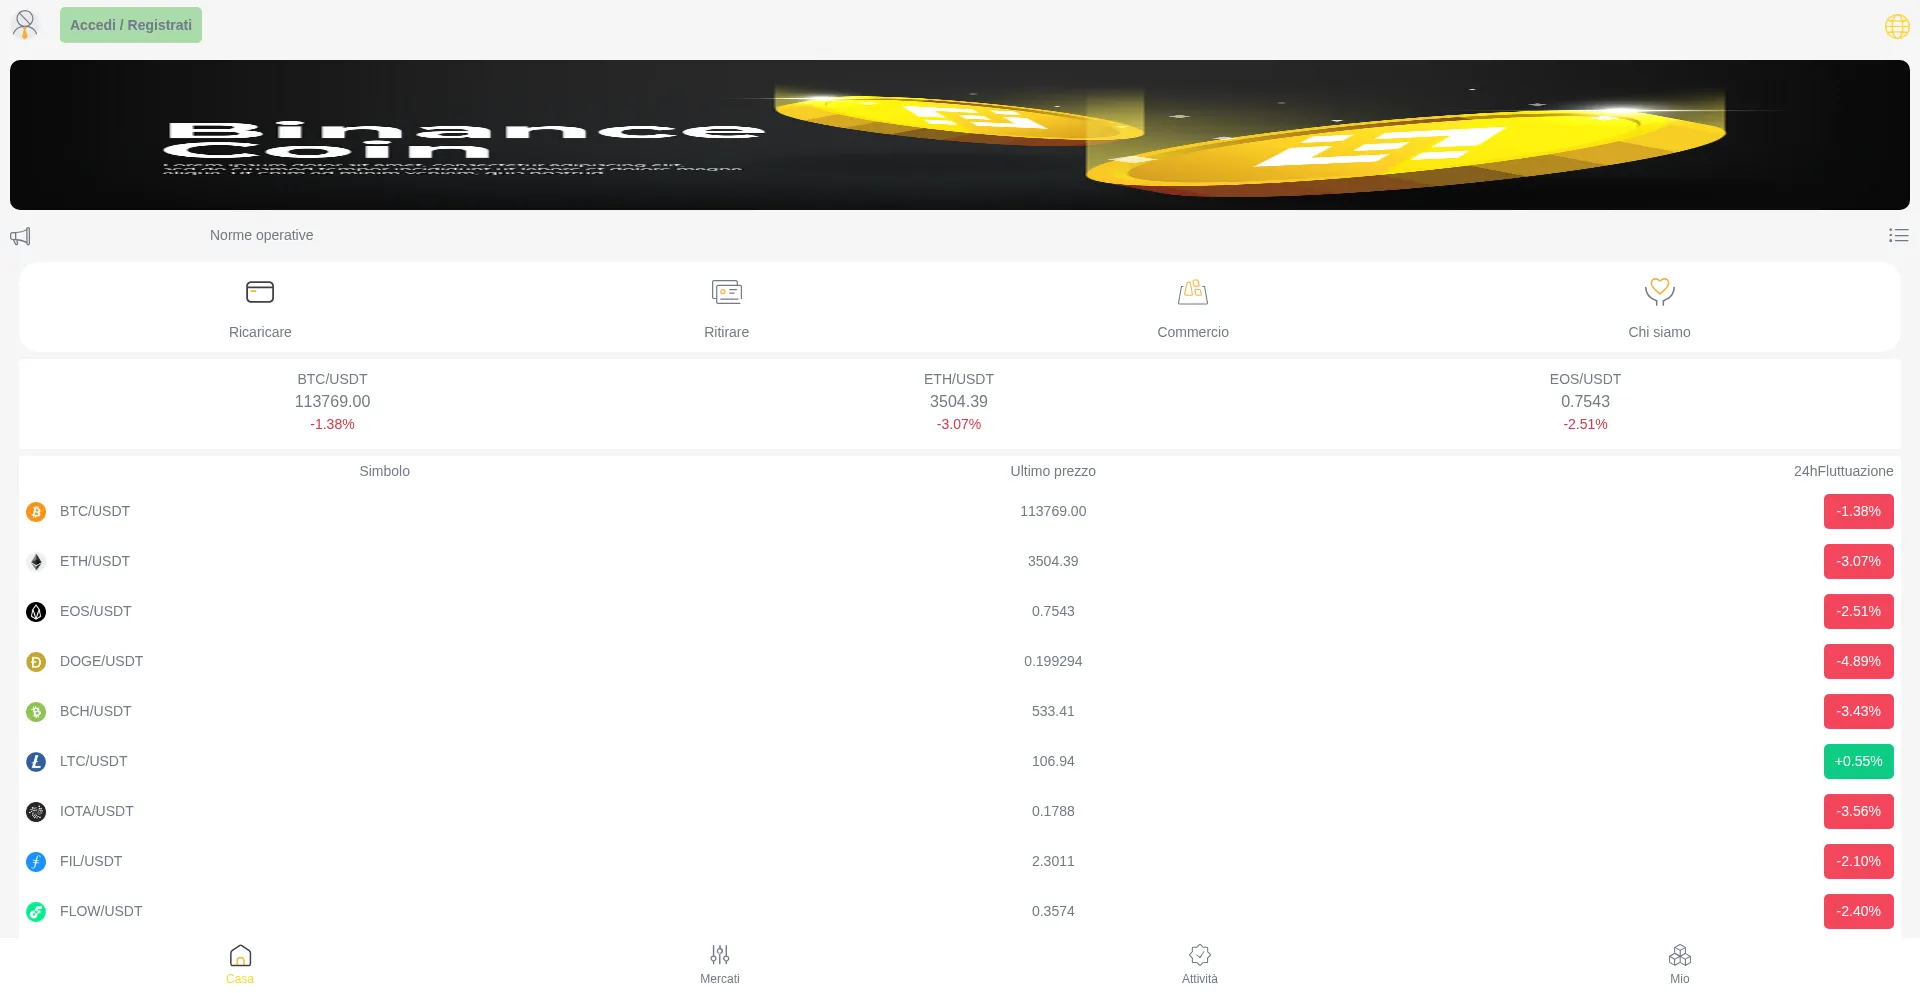The height and width of the screenshot is (993, 1920).
Task: Open the globe language selector
Action: coord(1896,26)
